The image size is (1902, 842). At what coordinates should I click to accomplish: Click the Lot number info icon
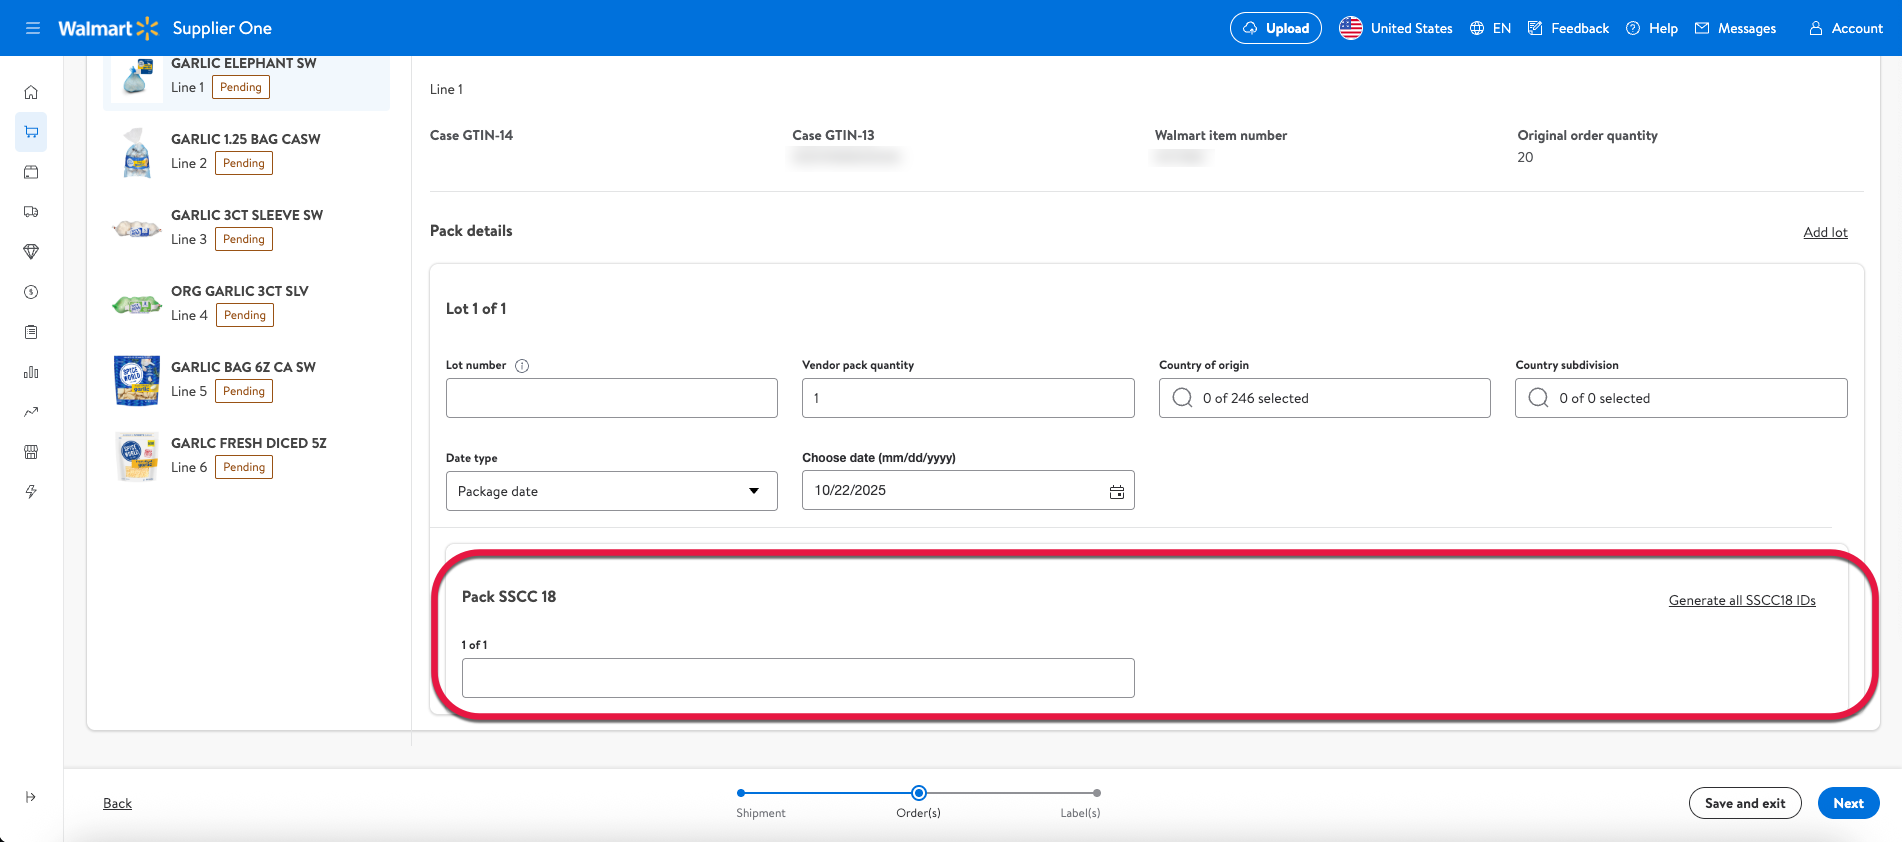522,366
